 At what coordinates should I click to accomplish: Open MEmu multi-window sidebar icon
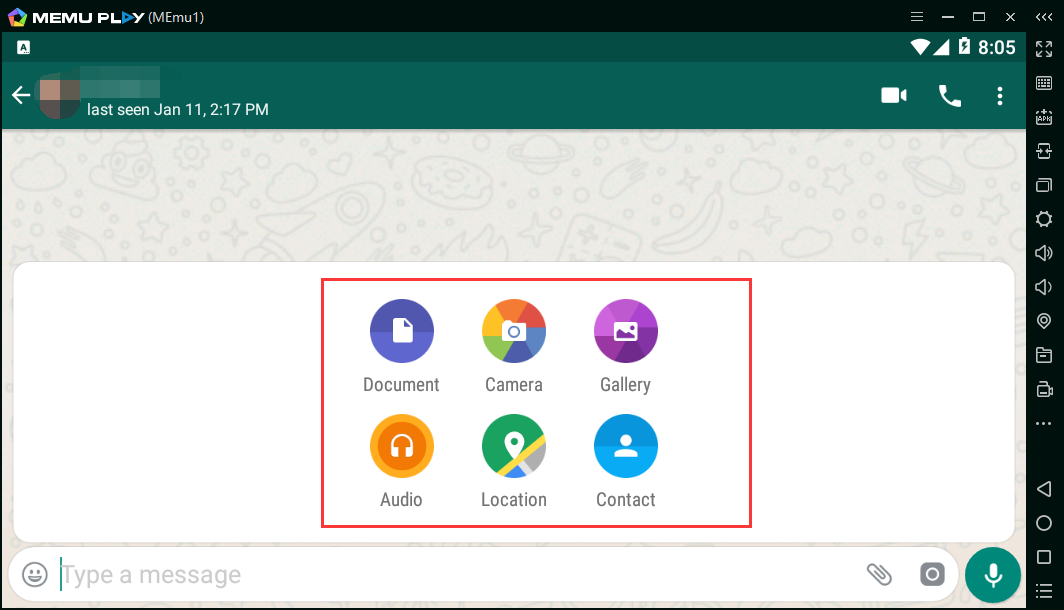[x=1044, y=185]
